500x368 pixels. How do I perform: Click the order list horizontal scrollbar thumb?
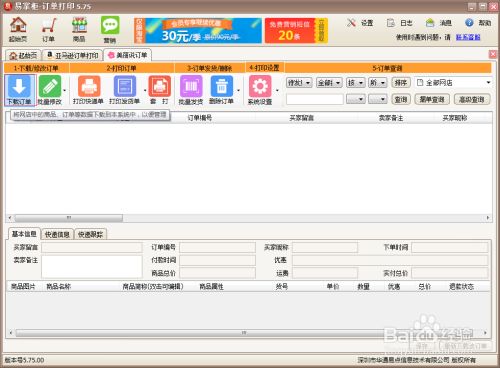pyautogui.click(x=68, y=218)
